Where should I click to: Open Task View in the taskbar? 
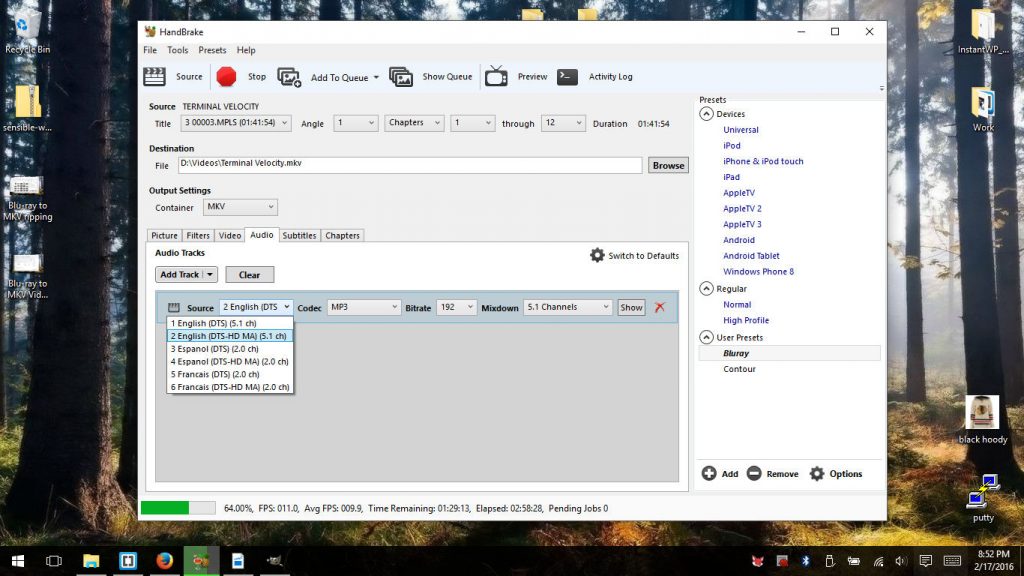[54, 561]
